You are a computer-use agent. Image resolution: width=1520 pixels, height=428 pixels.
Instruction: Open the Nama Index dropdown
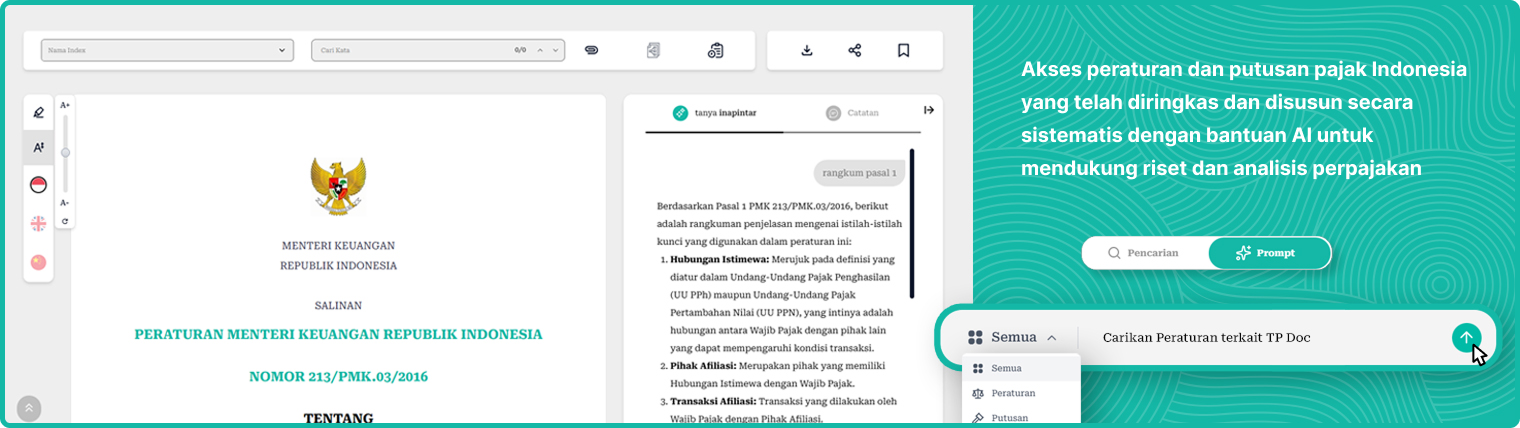coord(167,50)
